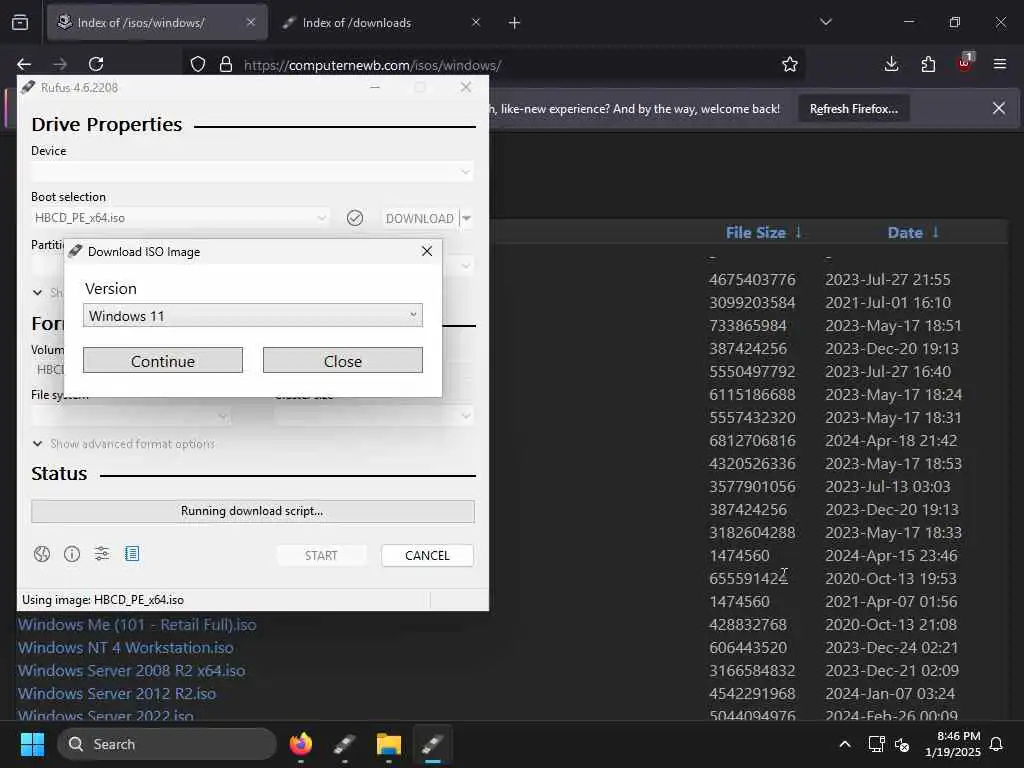
Task: List all tabs chevron in Firefox
Action: coord(826,22)
